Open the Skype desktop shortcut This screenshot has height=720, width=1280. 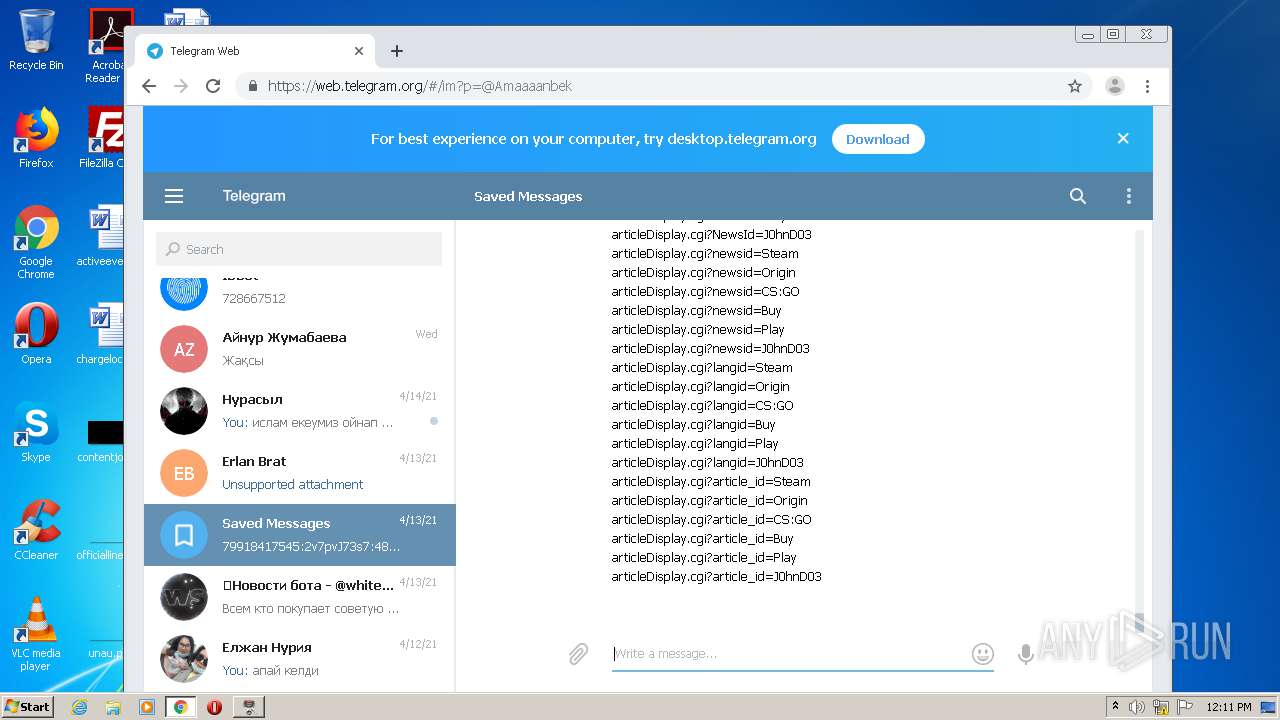[36, 432]
